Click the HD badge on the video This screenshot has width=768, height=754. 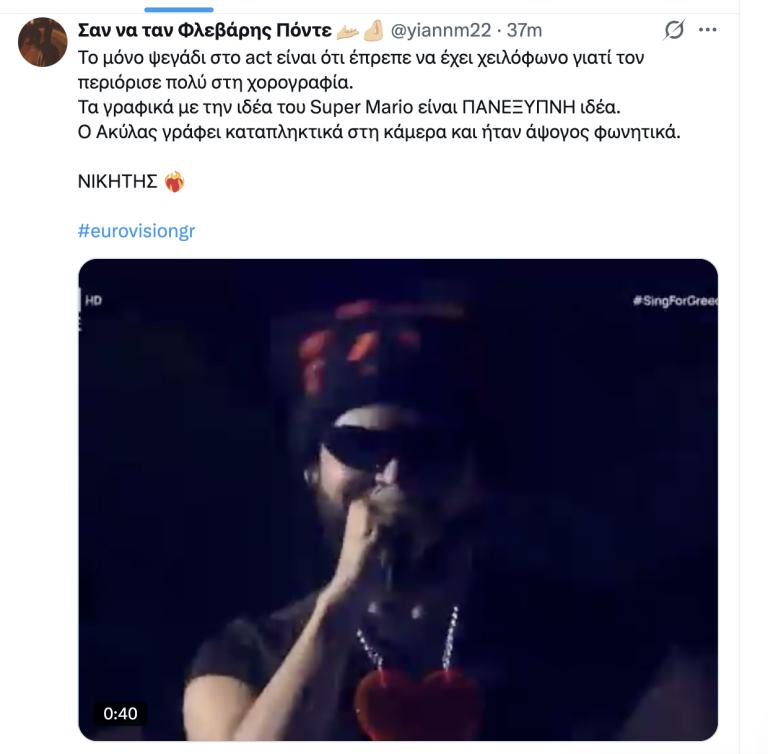(x=93, y=299)
